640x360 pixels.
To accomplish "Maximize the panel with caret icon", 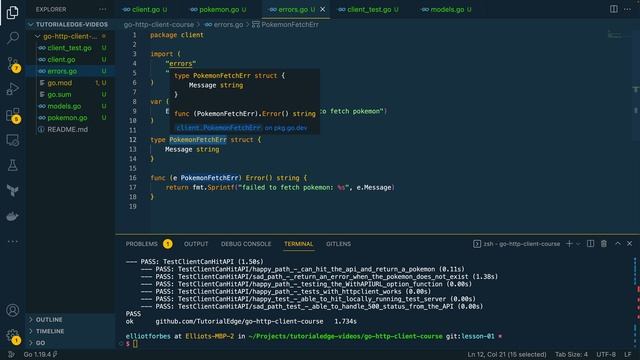I will (618, 244).
